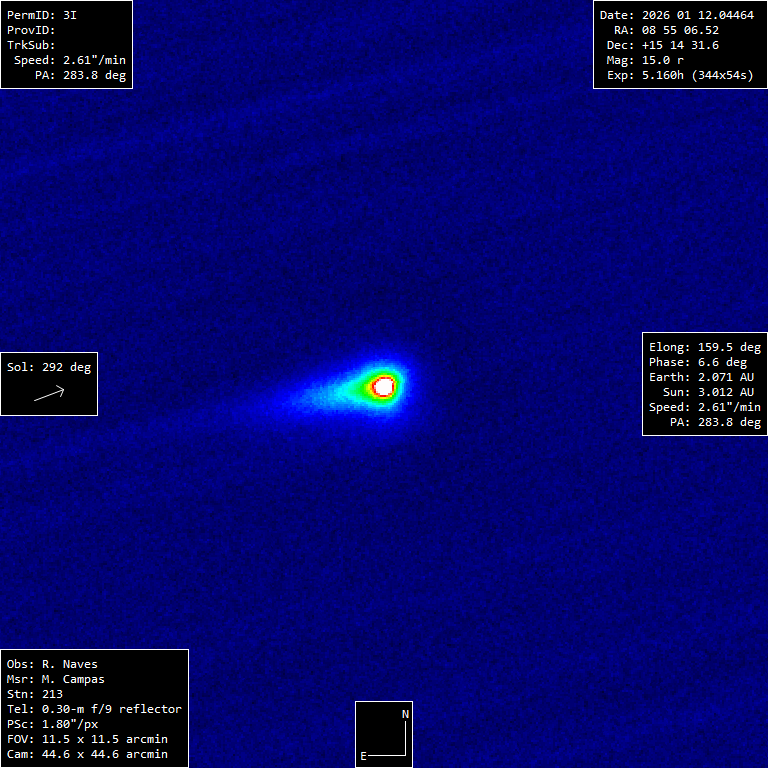Click the Date 2026 01 12.04464 line

point(677,15)
